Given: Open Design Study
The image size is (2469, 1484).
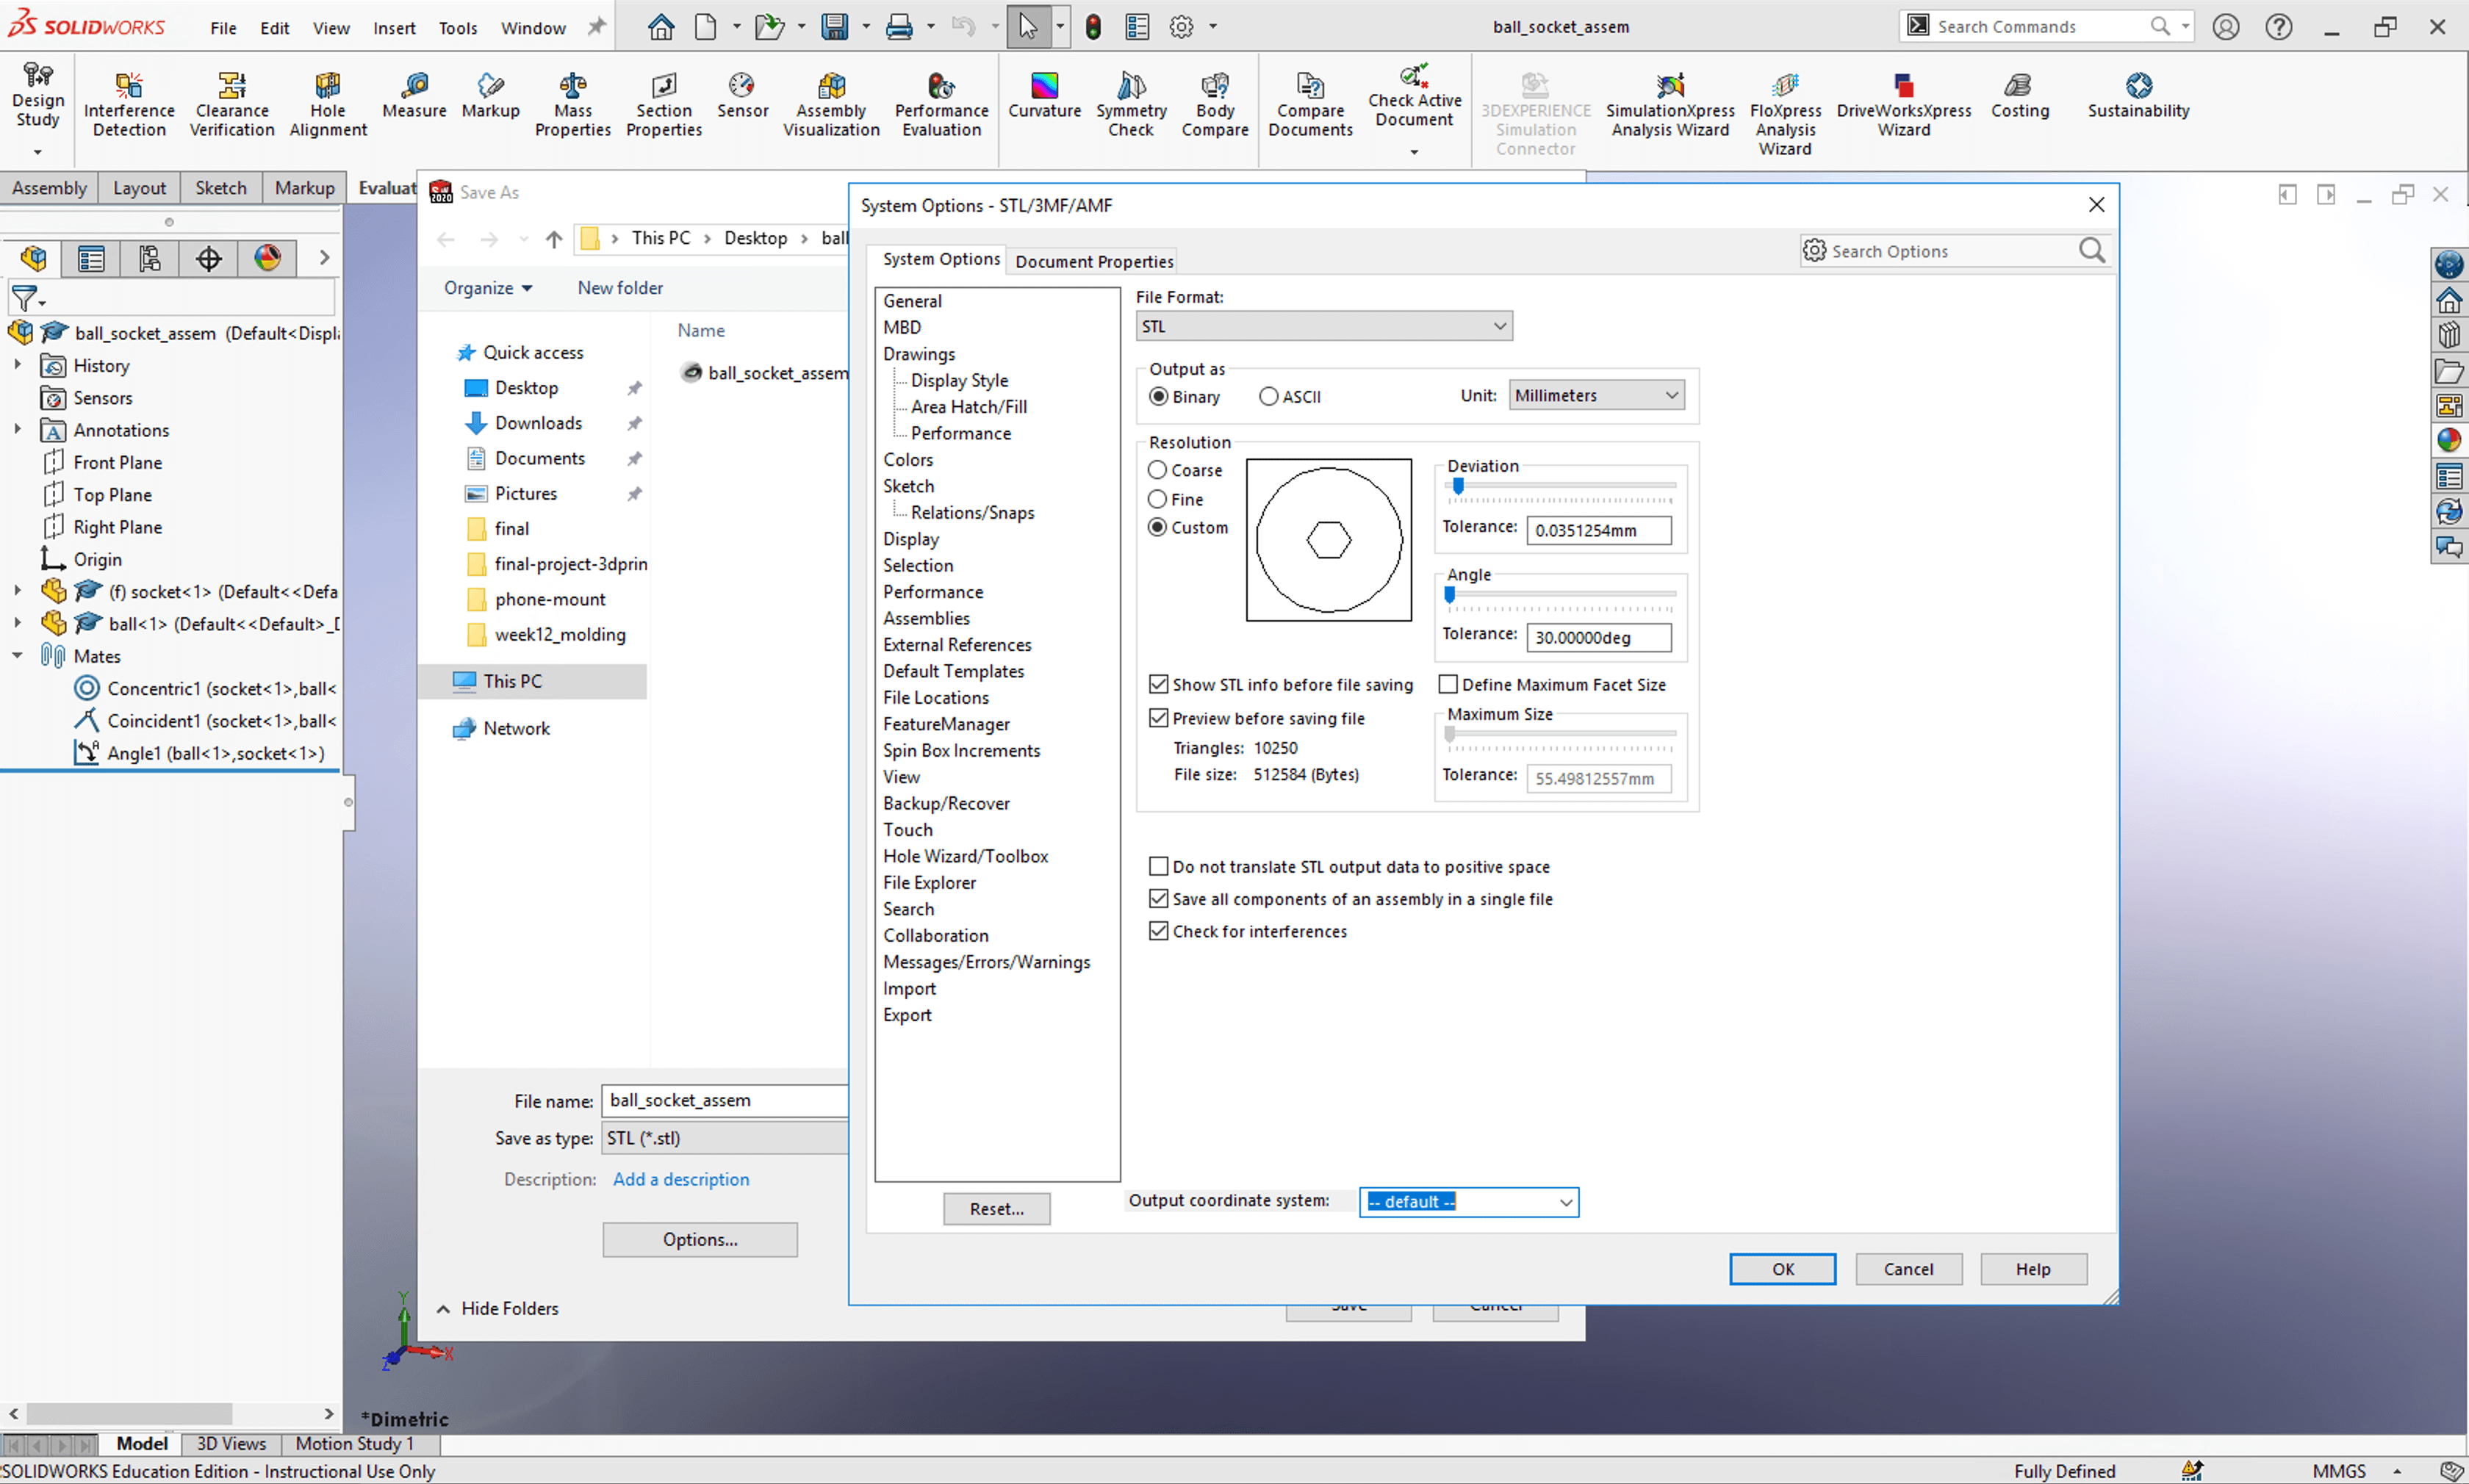Looking at the screenshot, I should 38,96.
